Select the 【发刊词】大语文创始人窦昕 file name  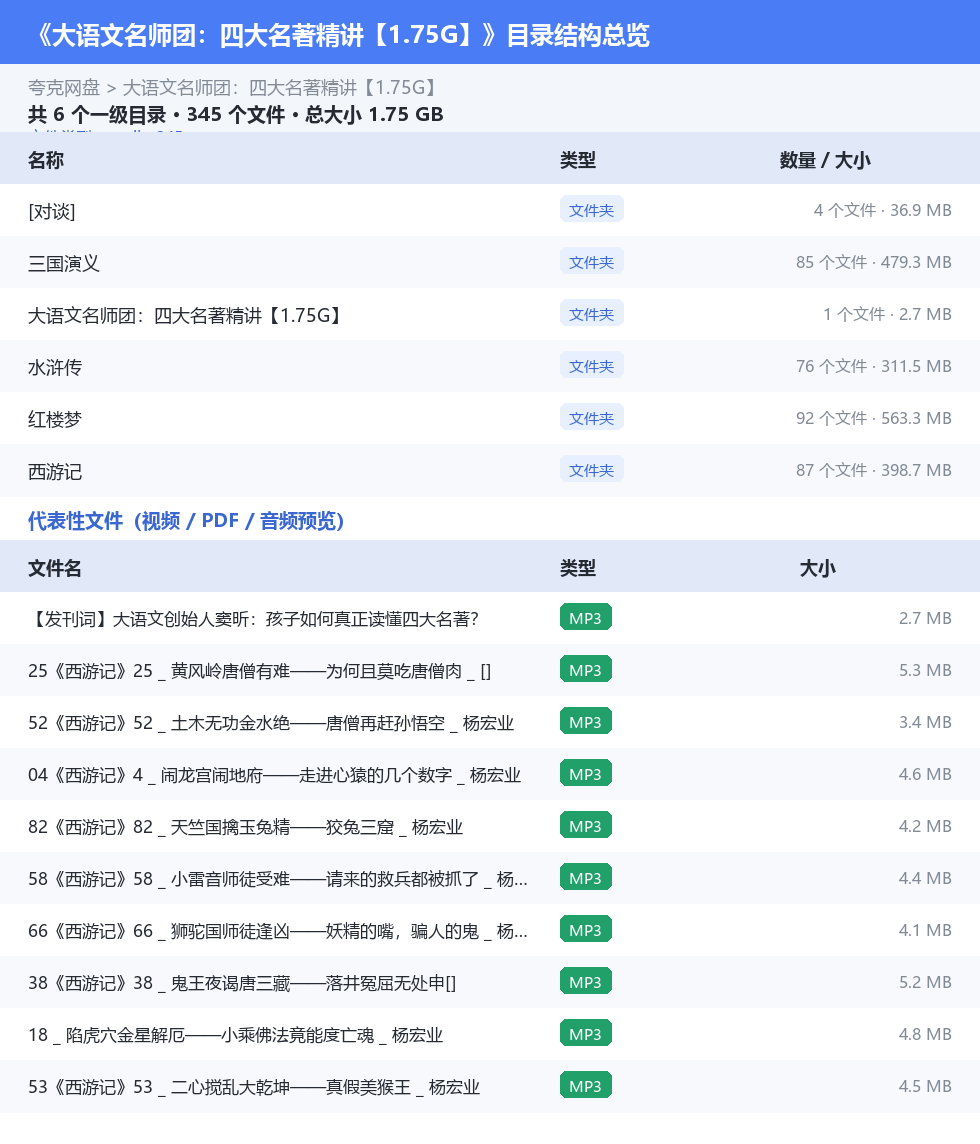click(x=253, y=619)
